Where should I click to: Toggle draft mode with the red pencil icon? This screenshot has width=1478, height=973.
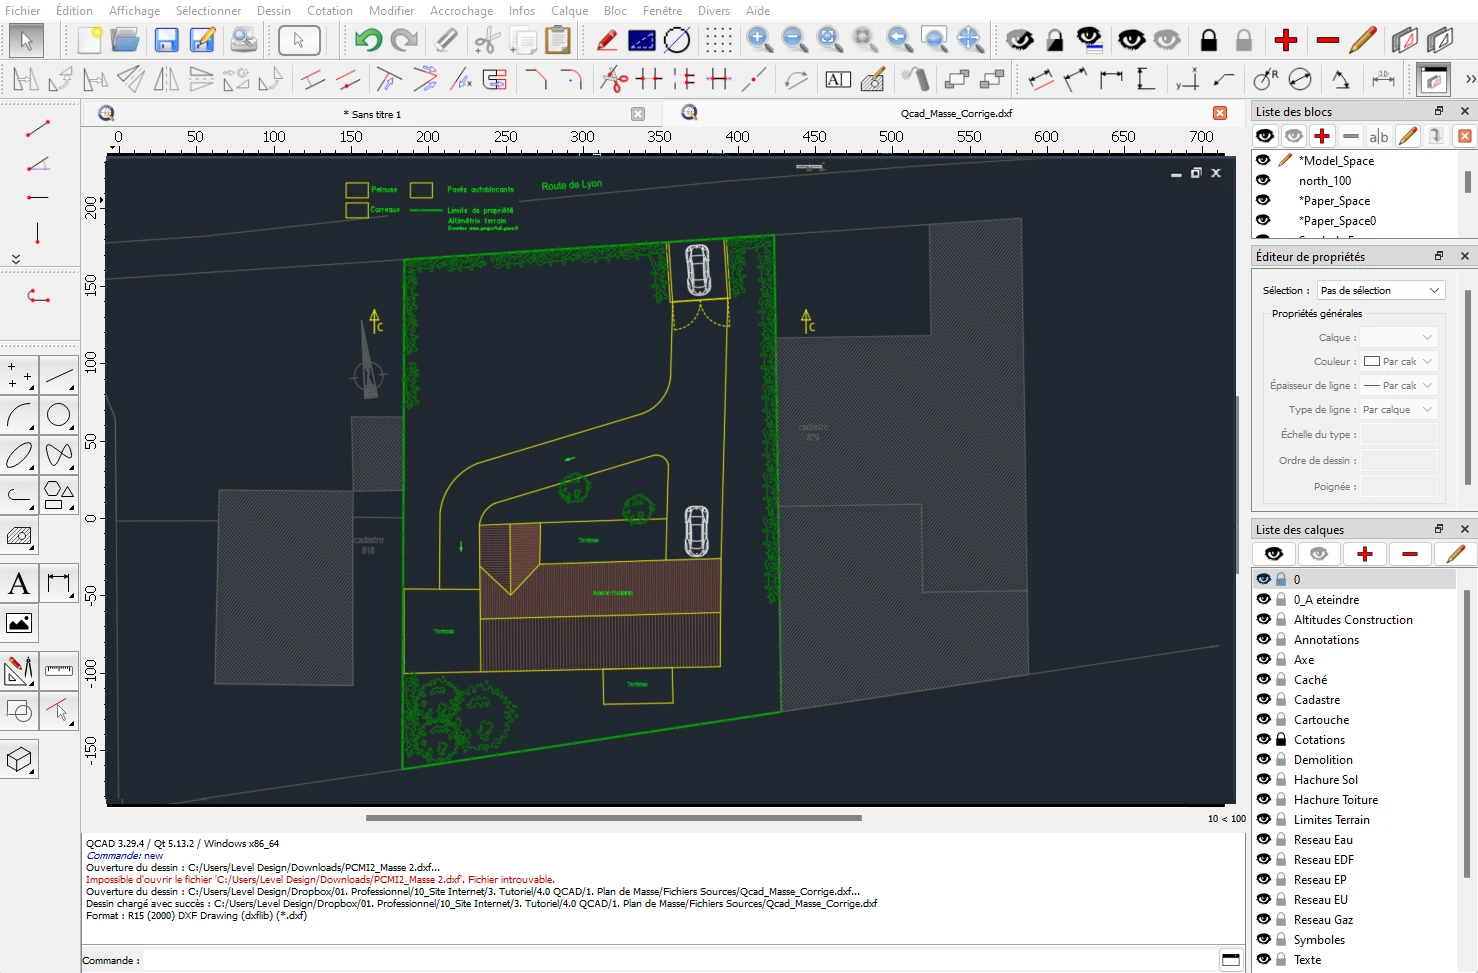coord(607,40)
